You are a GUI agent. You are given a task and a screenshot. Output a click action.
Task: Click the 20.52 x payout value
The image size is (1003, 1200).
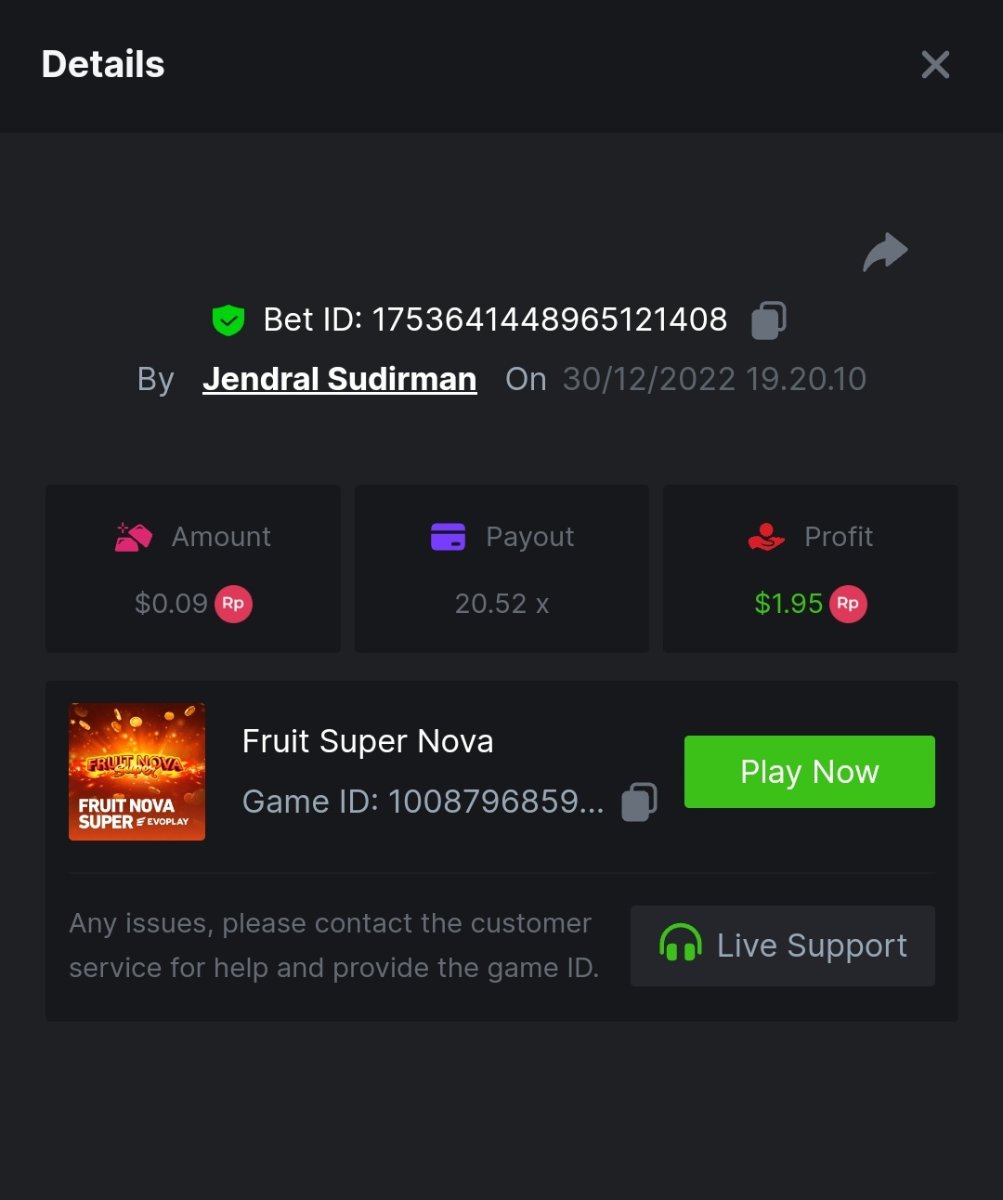[x=501, y=604]
